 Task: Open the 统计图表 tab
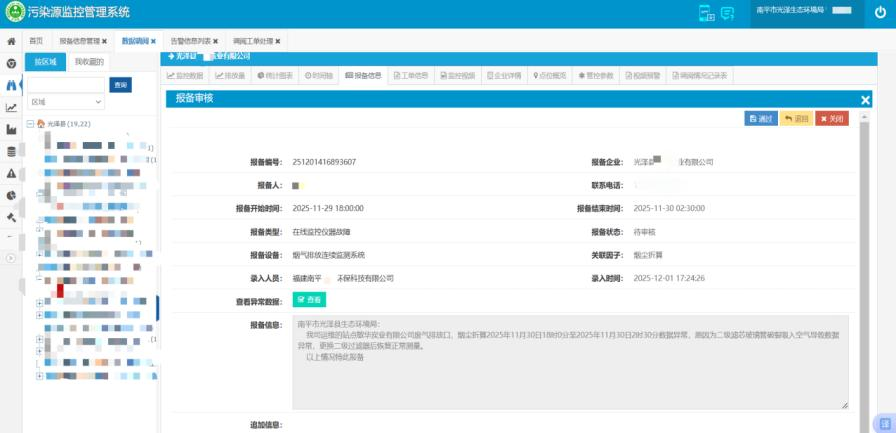[x=274, y=75]
